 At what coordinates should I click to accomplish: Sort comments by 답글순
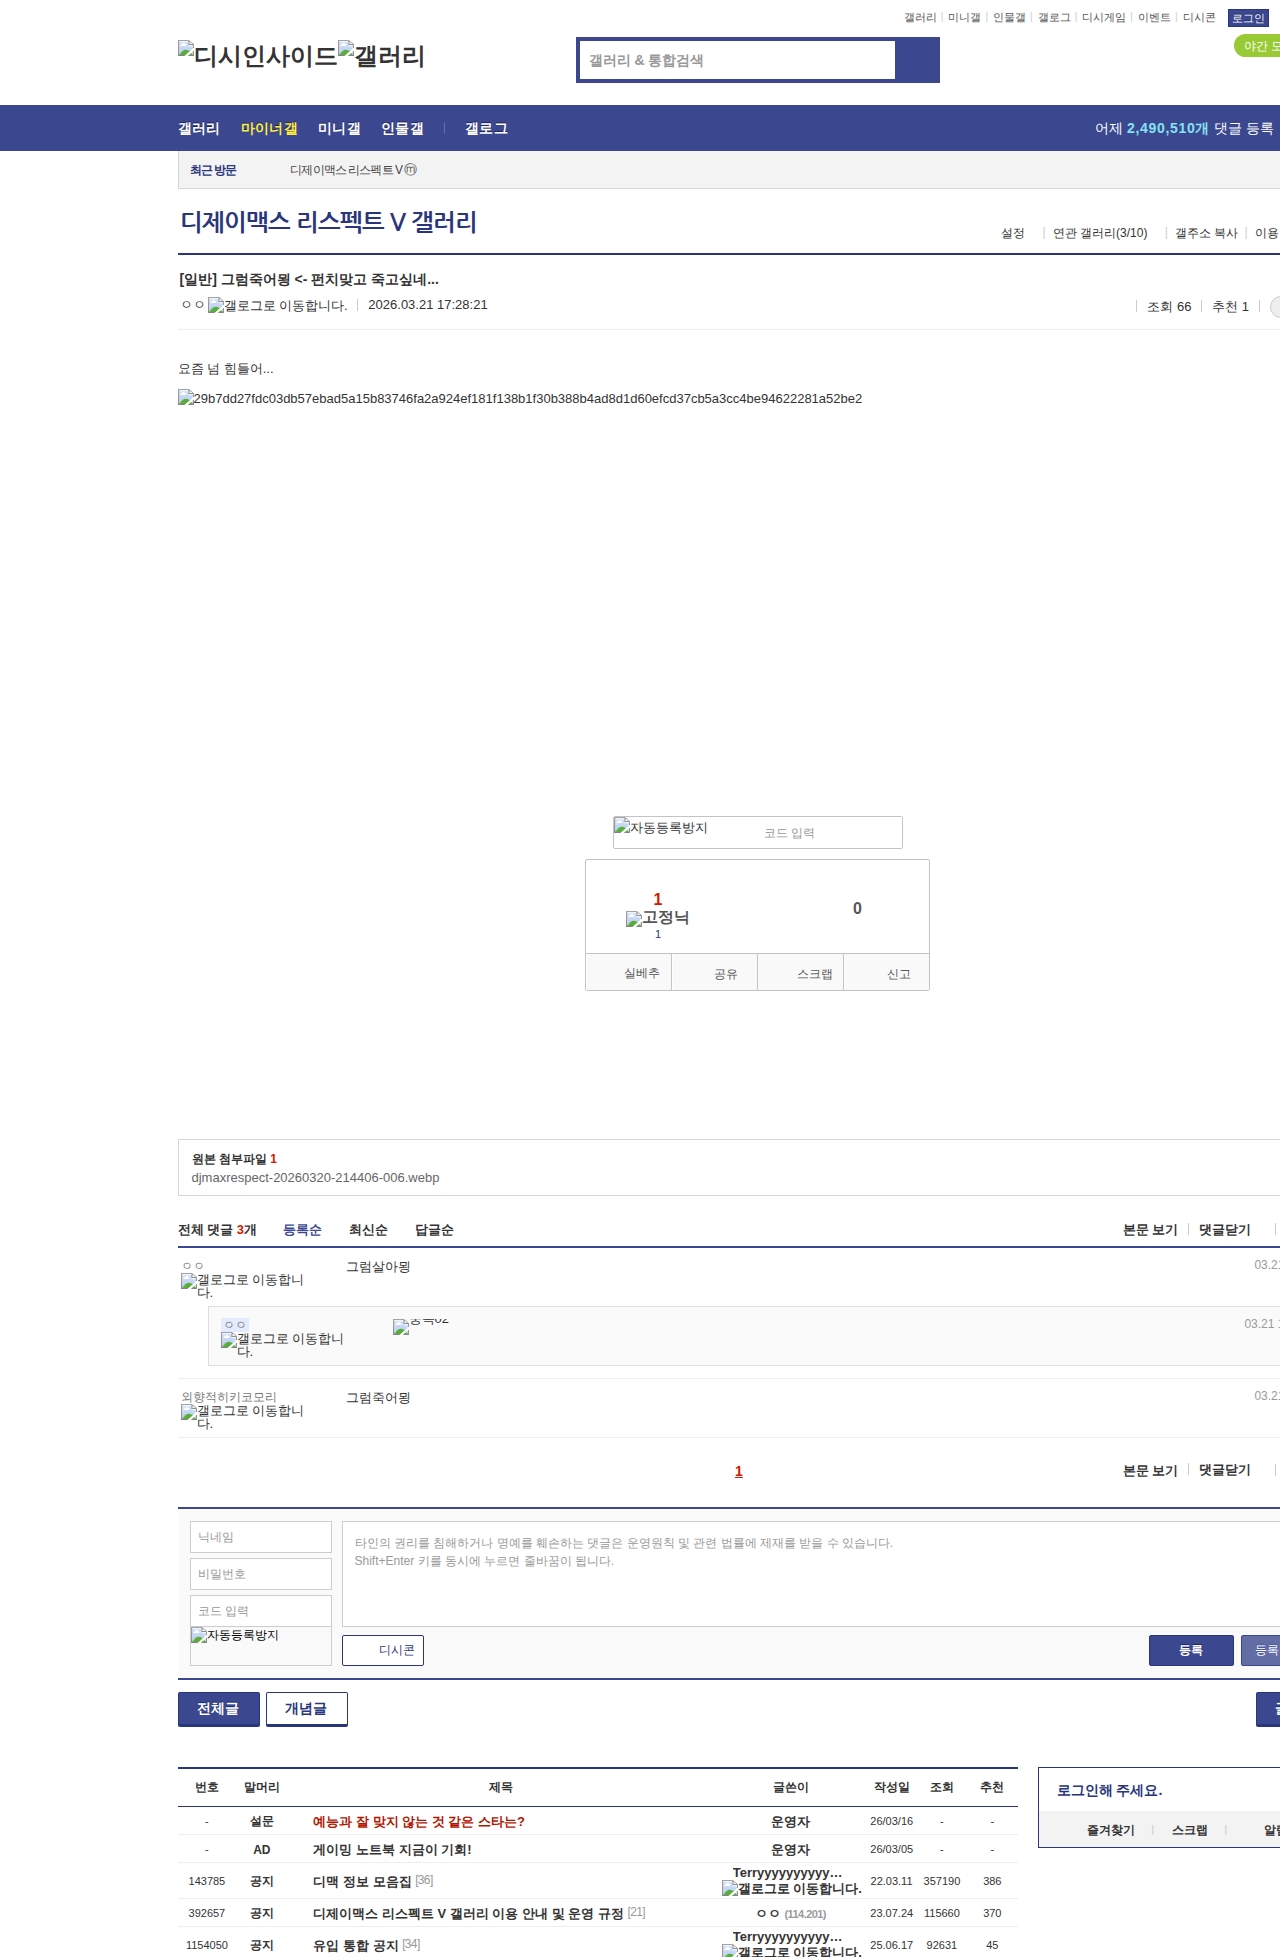click(x=434, y=1230)
